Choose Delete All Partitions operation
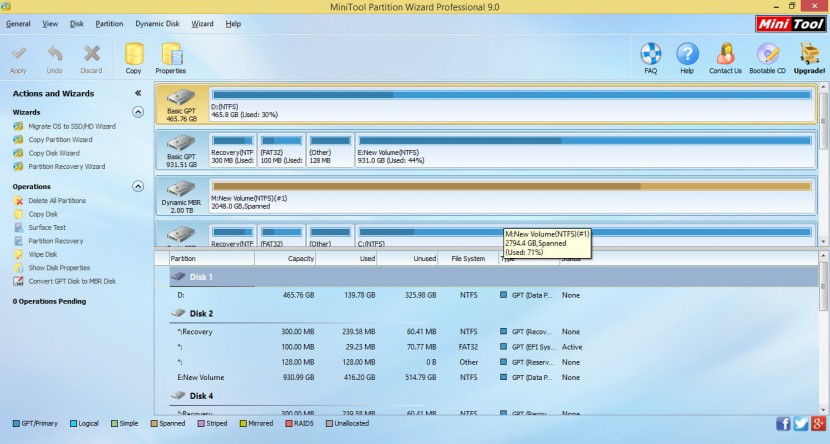The width and height of the screenshot is (830, 444). coord(57,201)
